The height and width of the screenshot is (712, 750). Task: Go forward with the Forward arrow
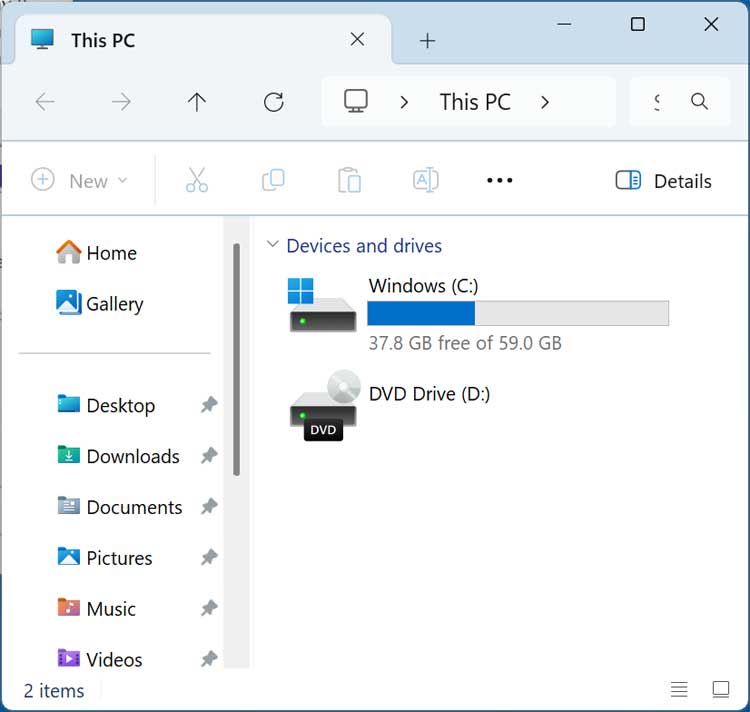pyautogui.click(x=121, y=102)
